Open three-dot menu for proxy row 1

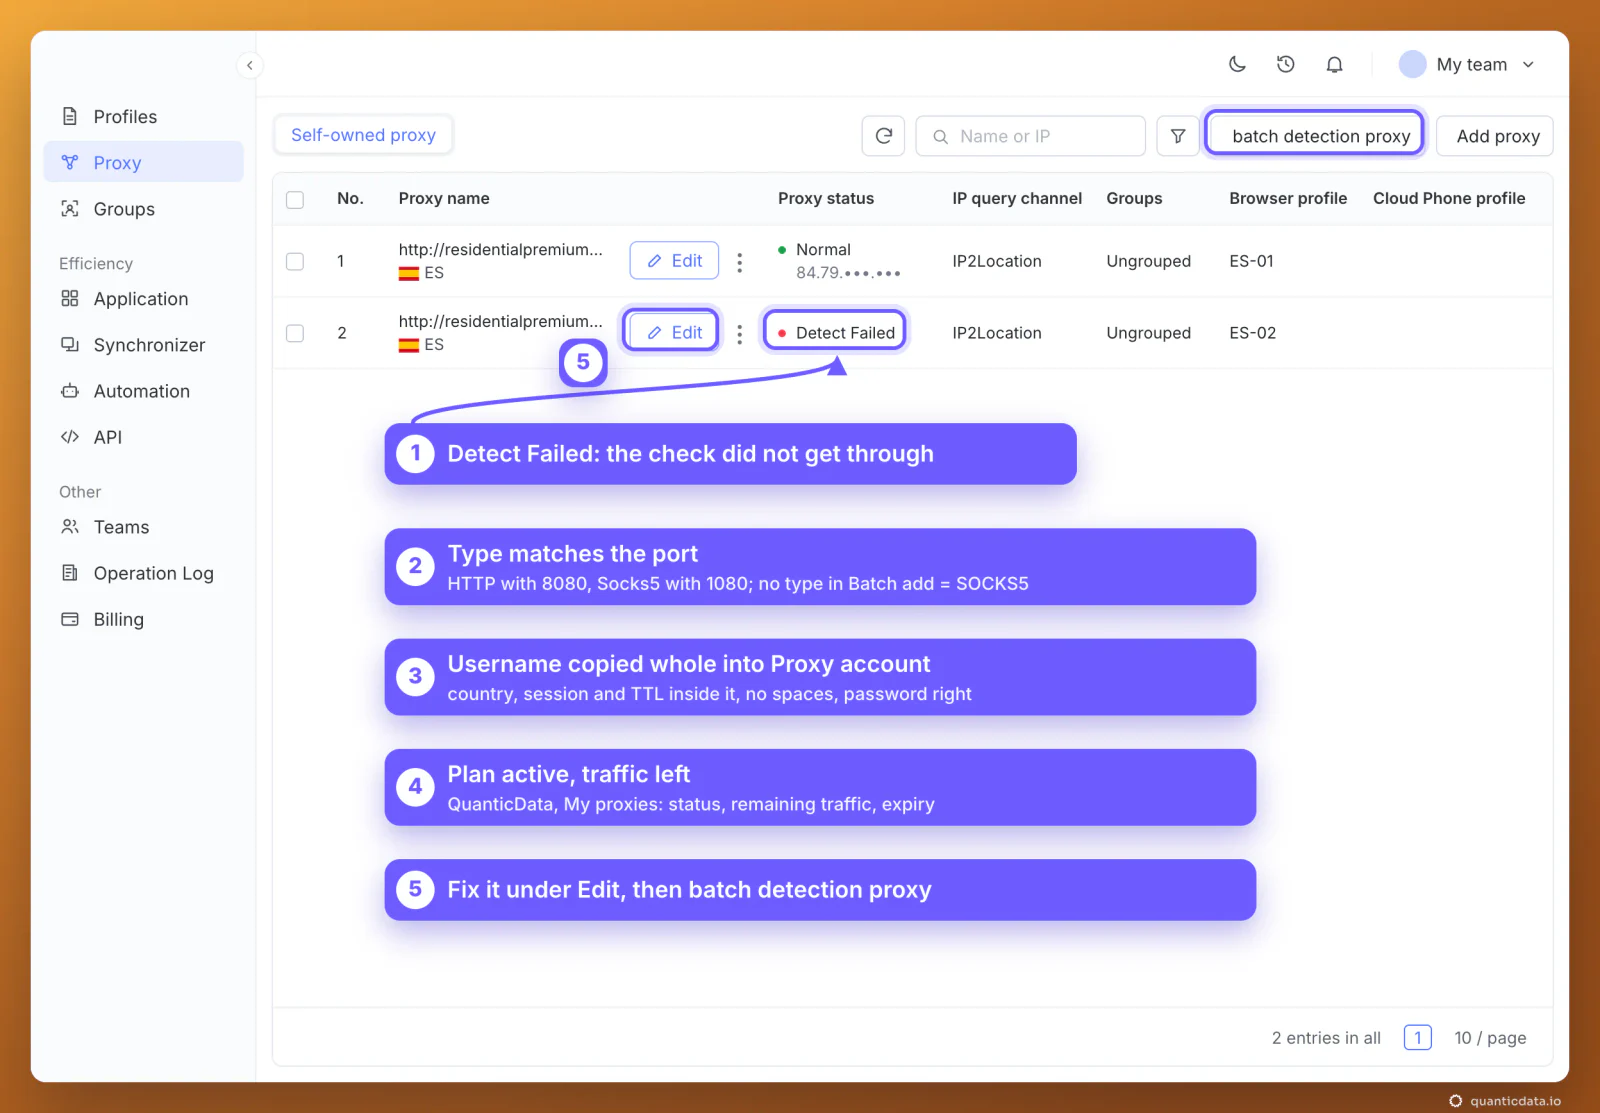pos(739,262)
